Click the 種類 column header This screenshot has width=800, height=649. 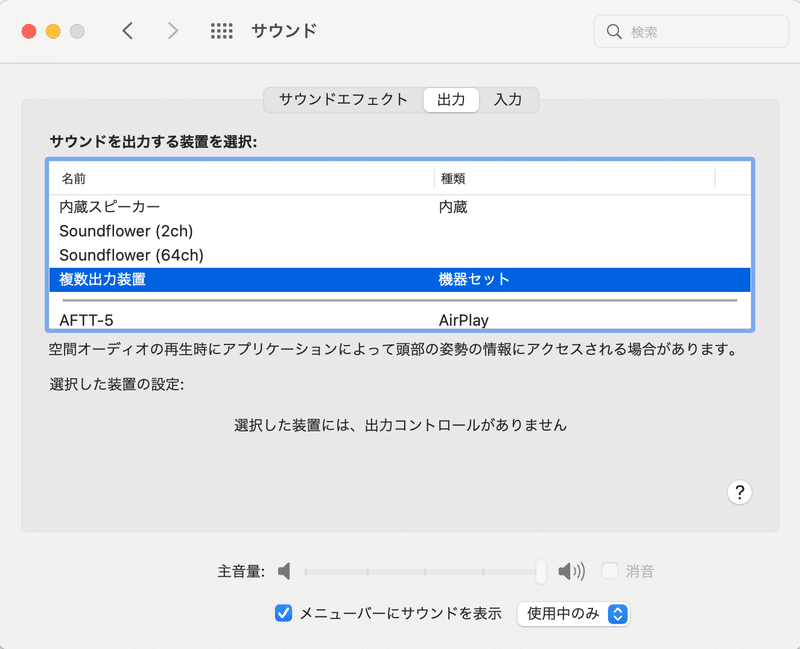574,179
